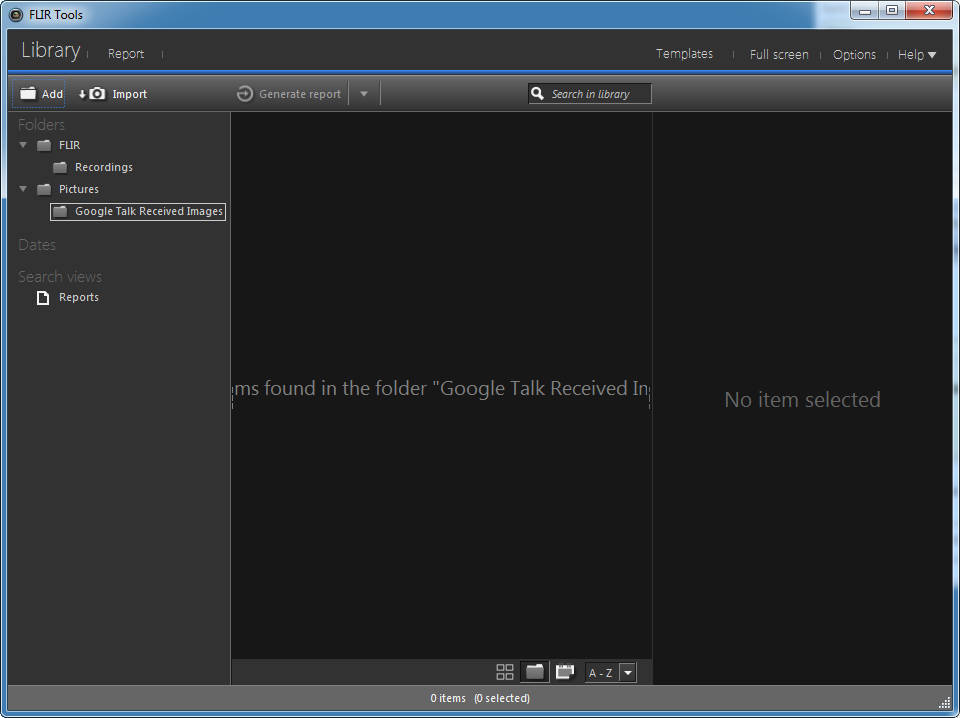Switch to thumbnail grid view
This screenshot has height=718, width=960.
point(505,672)
